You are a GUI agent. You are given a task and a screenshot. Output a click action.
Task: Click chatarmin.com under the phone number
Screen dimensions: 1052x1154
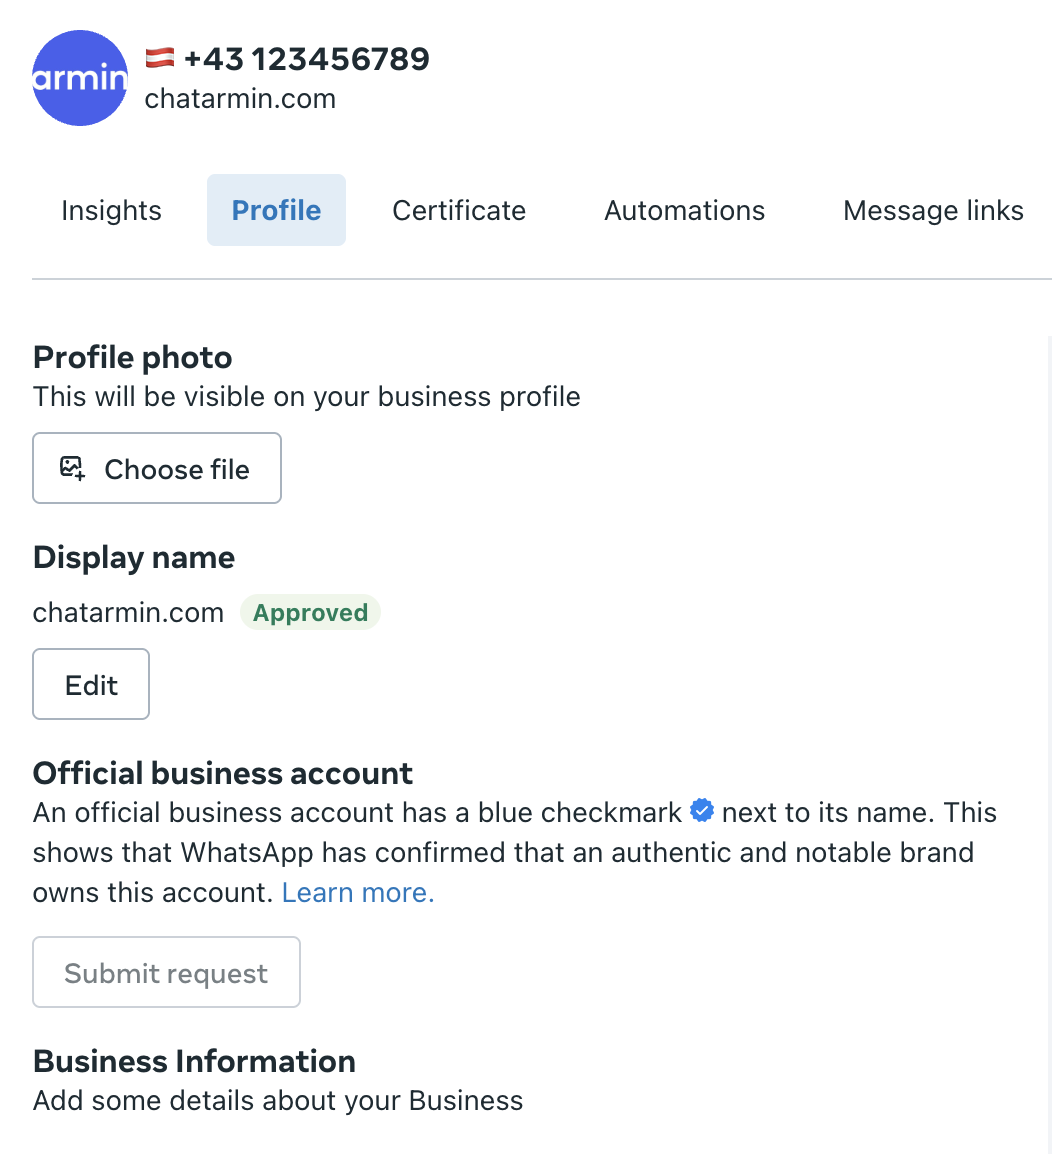pos(240,99)
